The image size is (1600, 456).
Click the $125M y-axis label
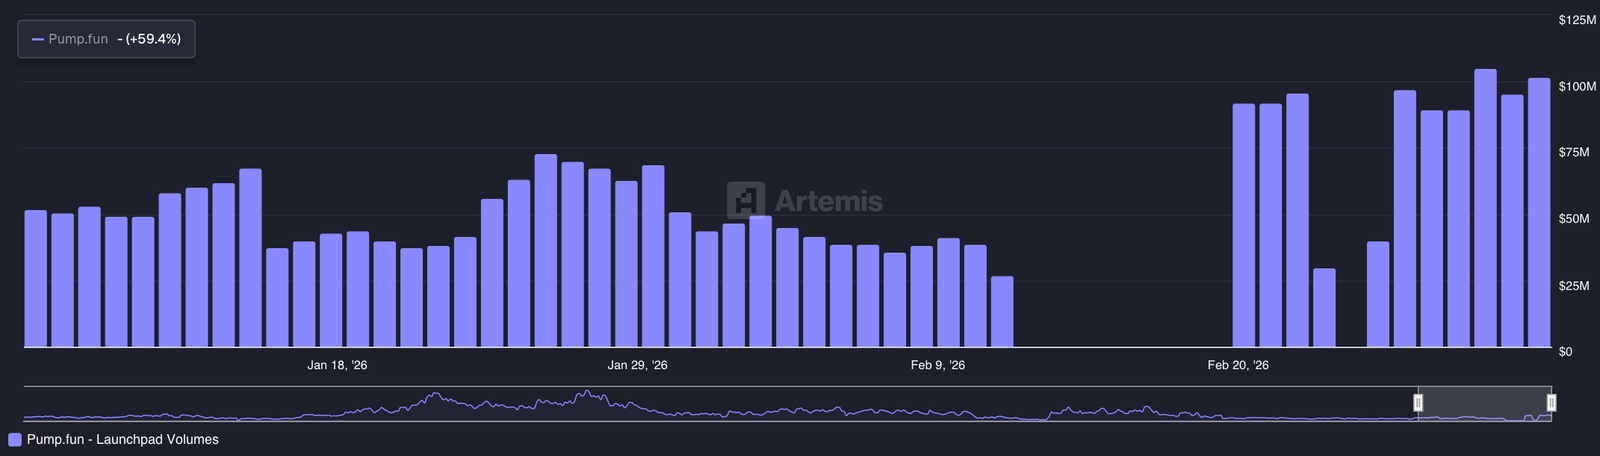pos(1577,20)
